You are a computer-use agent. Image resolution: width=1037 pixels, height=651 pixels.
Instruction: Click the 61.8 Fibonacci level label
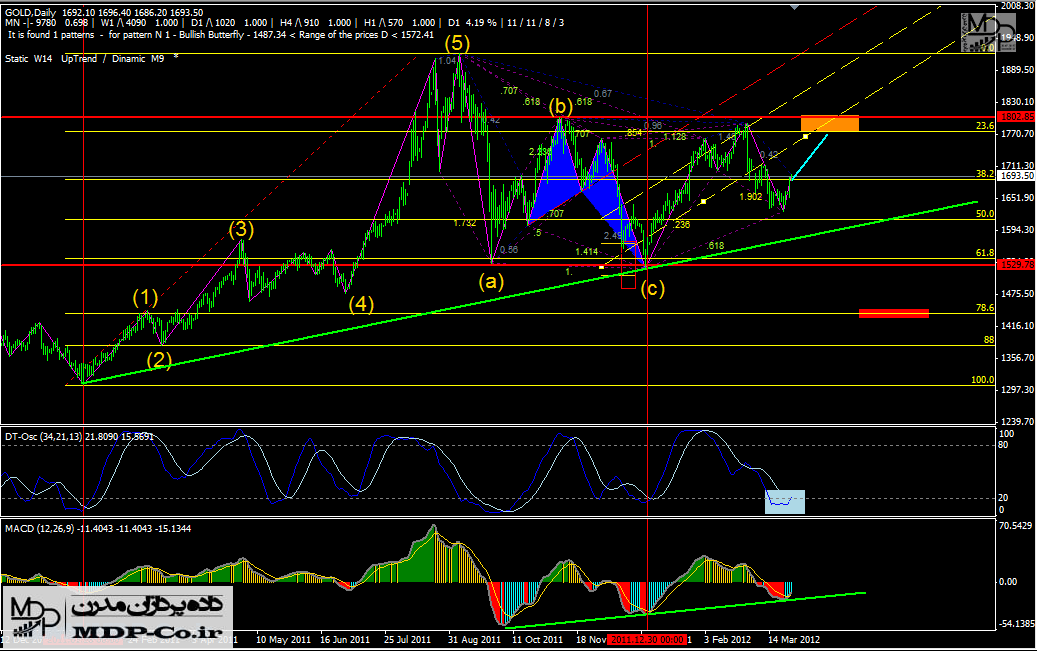[x=985, y=253]
